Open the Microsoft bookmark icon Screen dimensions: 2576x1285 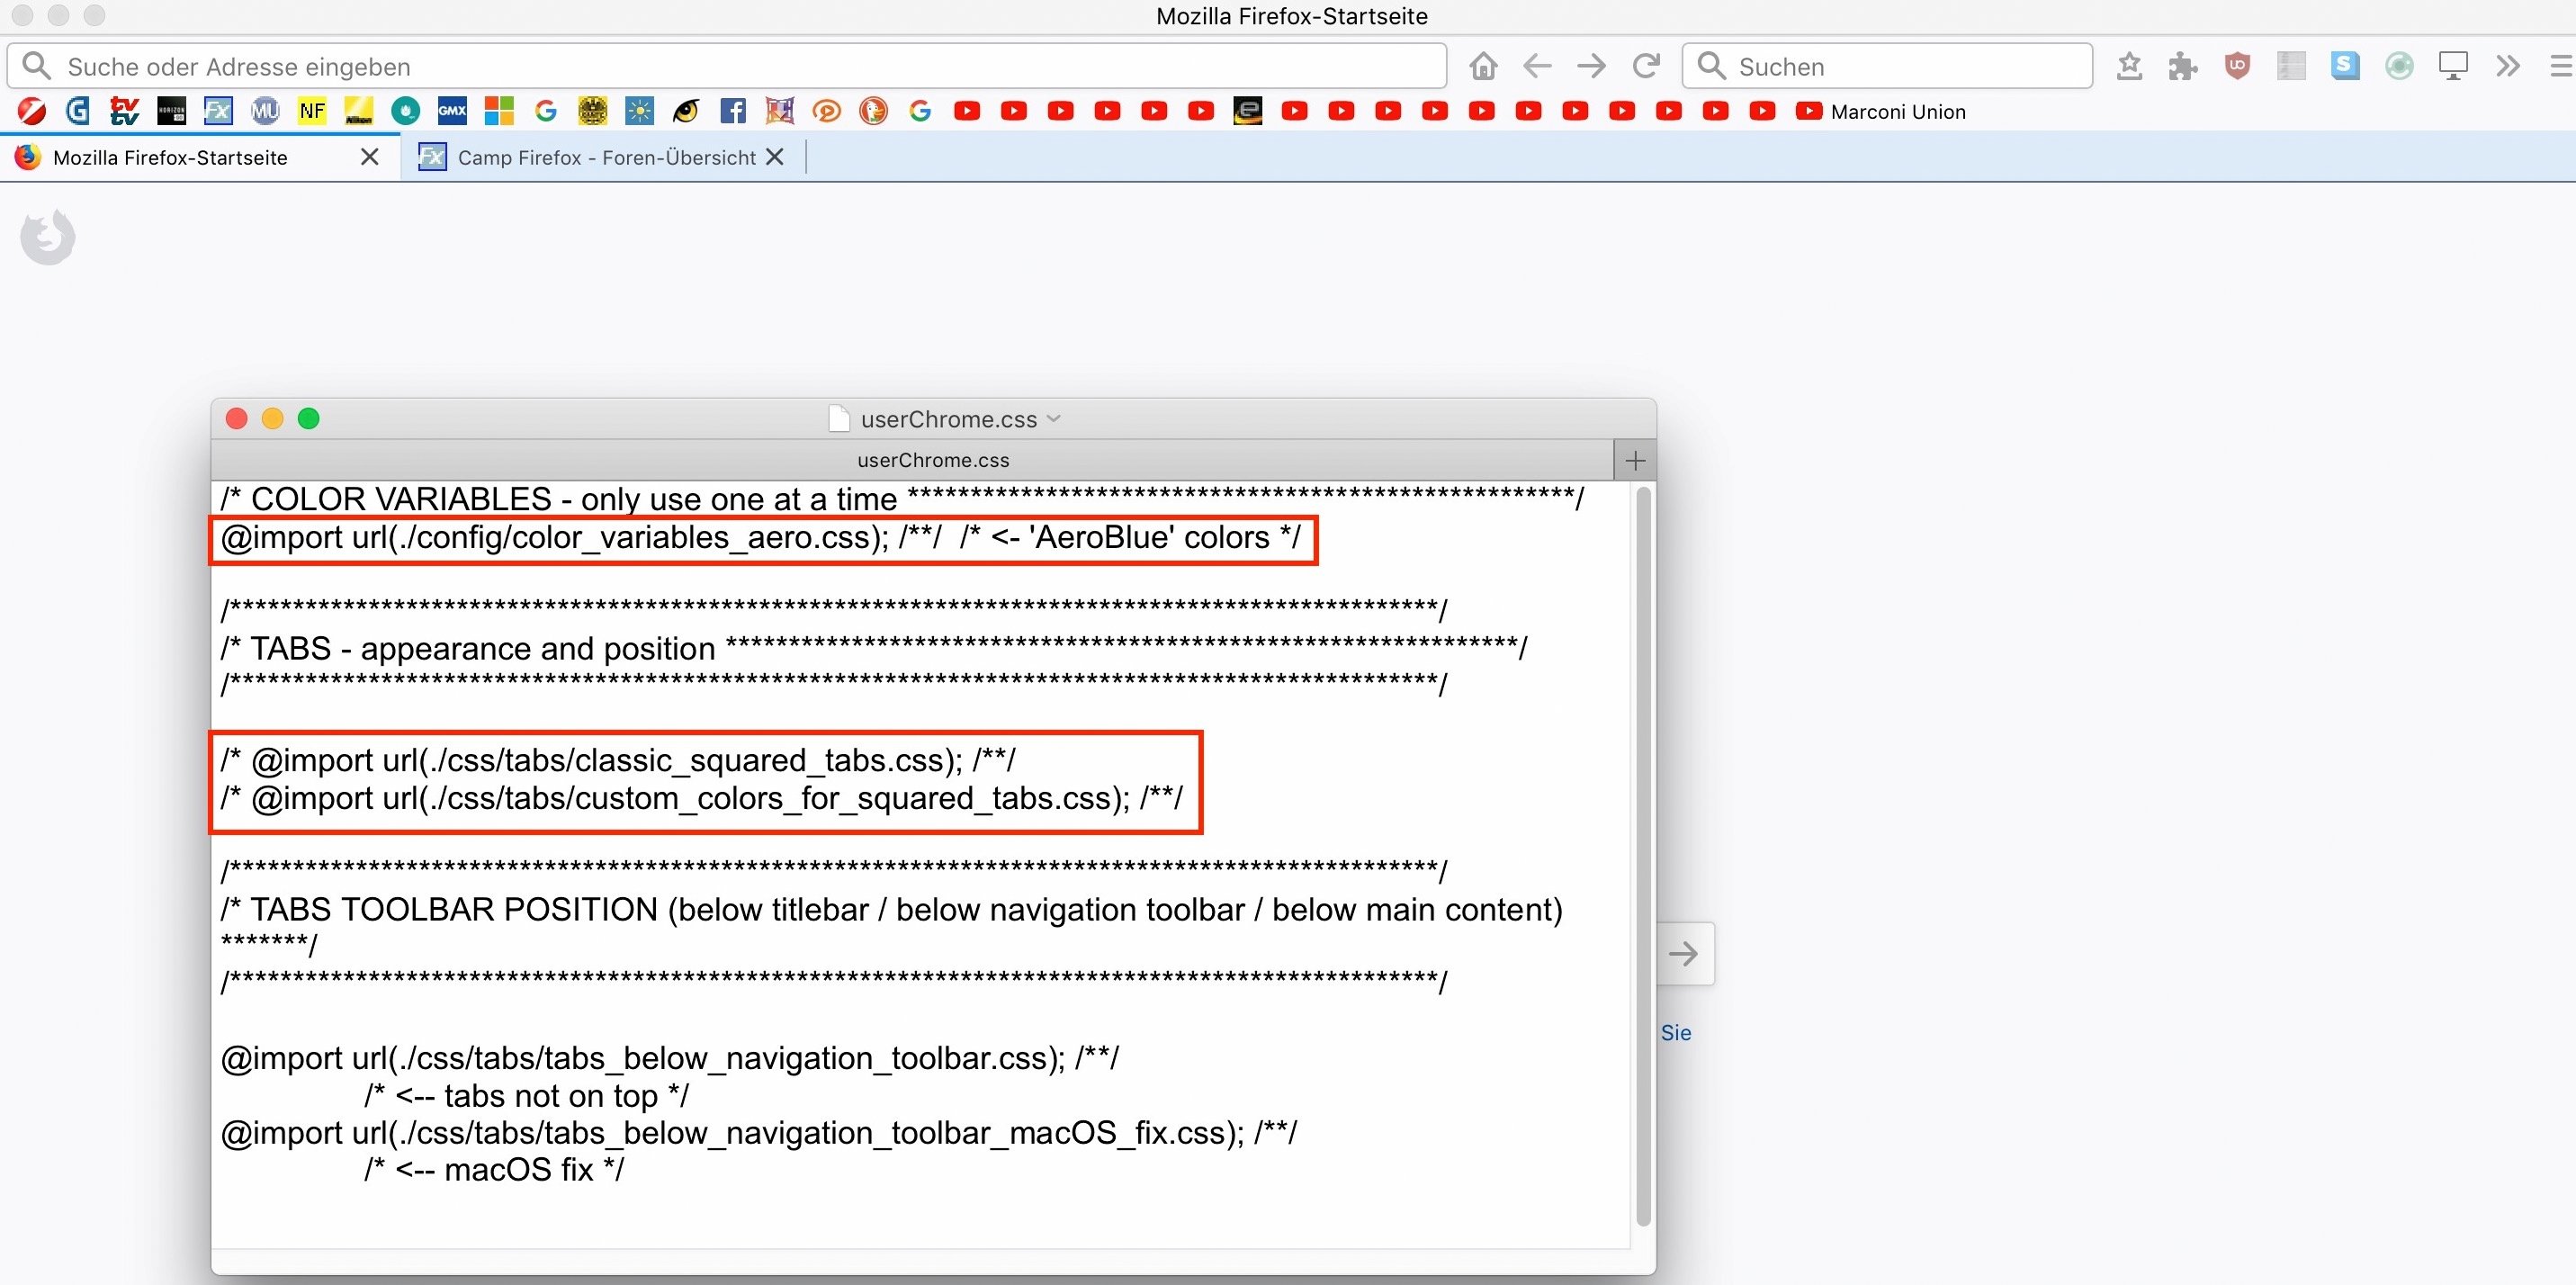(x=499, y=111)
